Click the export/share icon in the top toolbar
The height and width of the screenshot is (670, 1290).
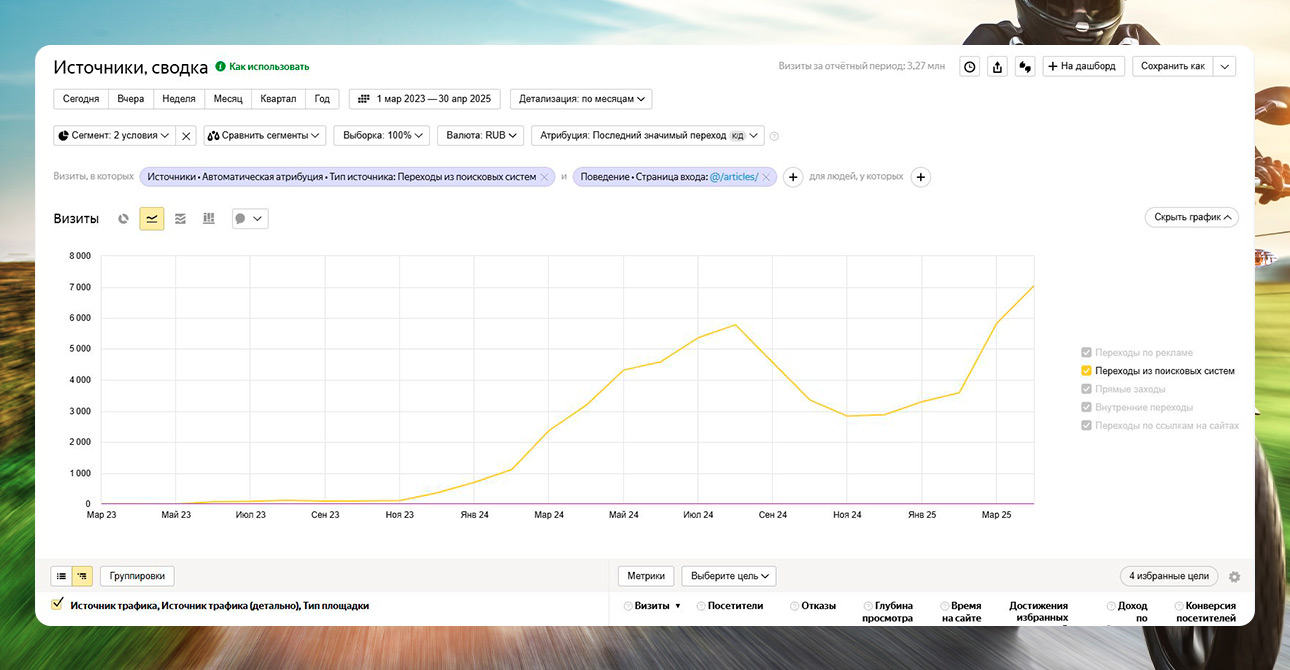(x=996, y=66)
